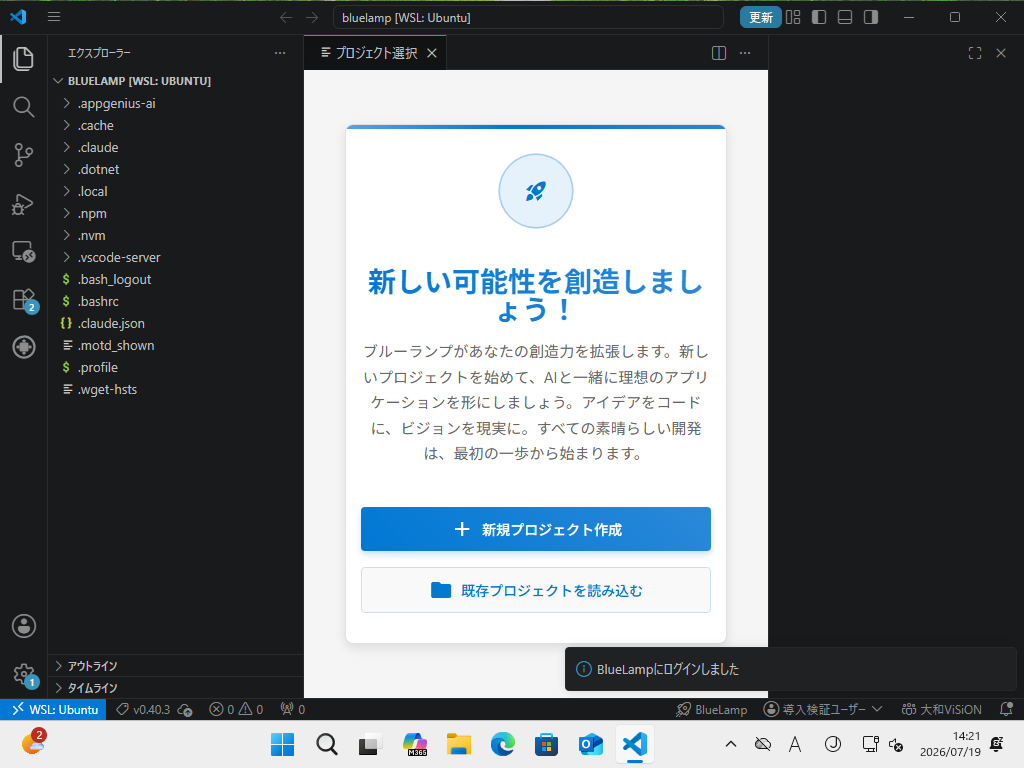Open File Explorer from the taskbar

click(x=458, y=744)
